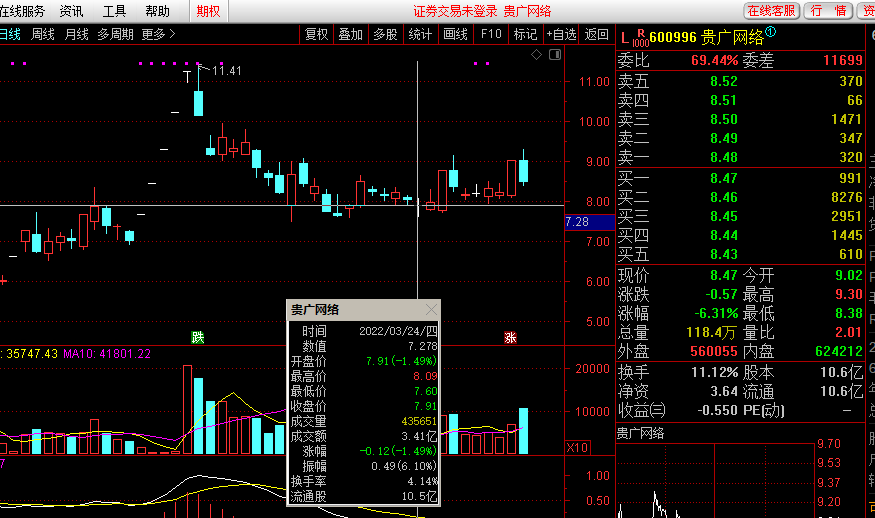Open the 多周期 multi-period view
The height and width of the screenshot is (518, 875).
(115, 34)
